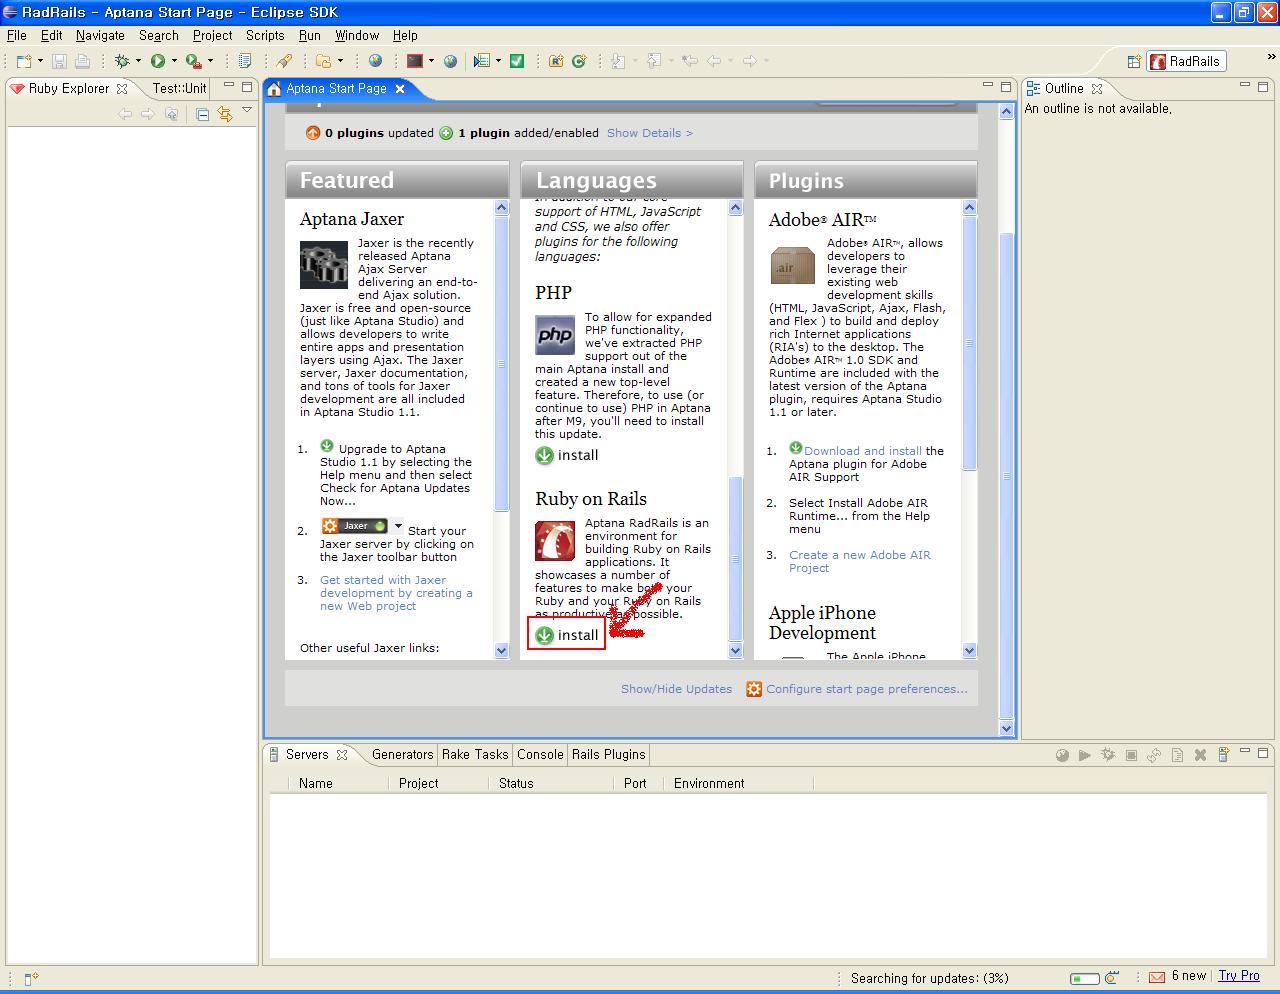The image size is (1280, 994).
Task: Click the progress view icon in status bar
Action: 1114,977
